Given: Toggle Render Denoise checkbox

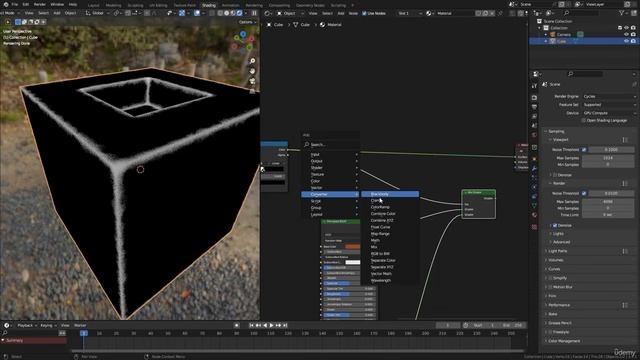Looking at the screenshot, I should [555, 225].
